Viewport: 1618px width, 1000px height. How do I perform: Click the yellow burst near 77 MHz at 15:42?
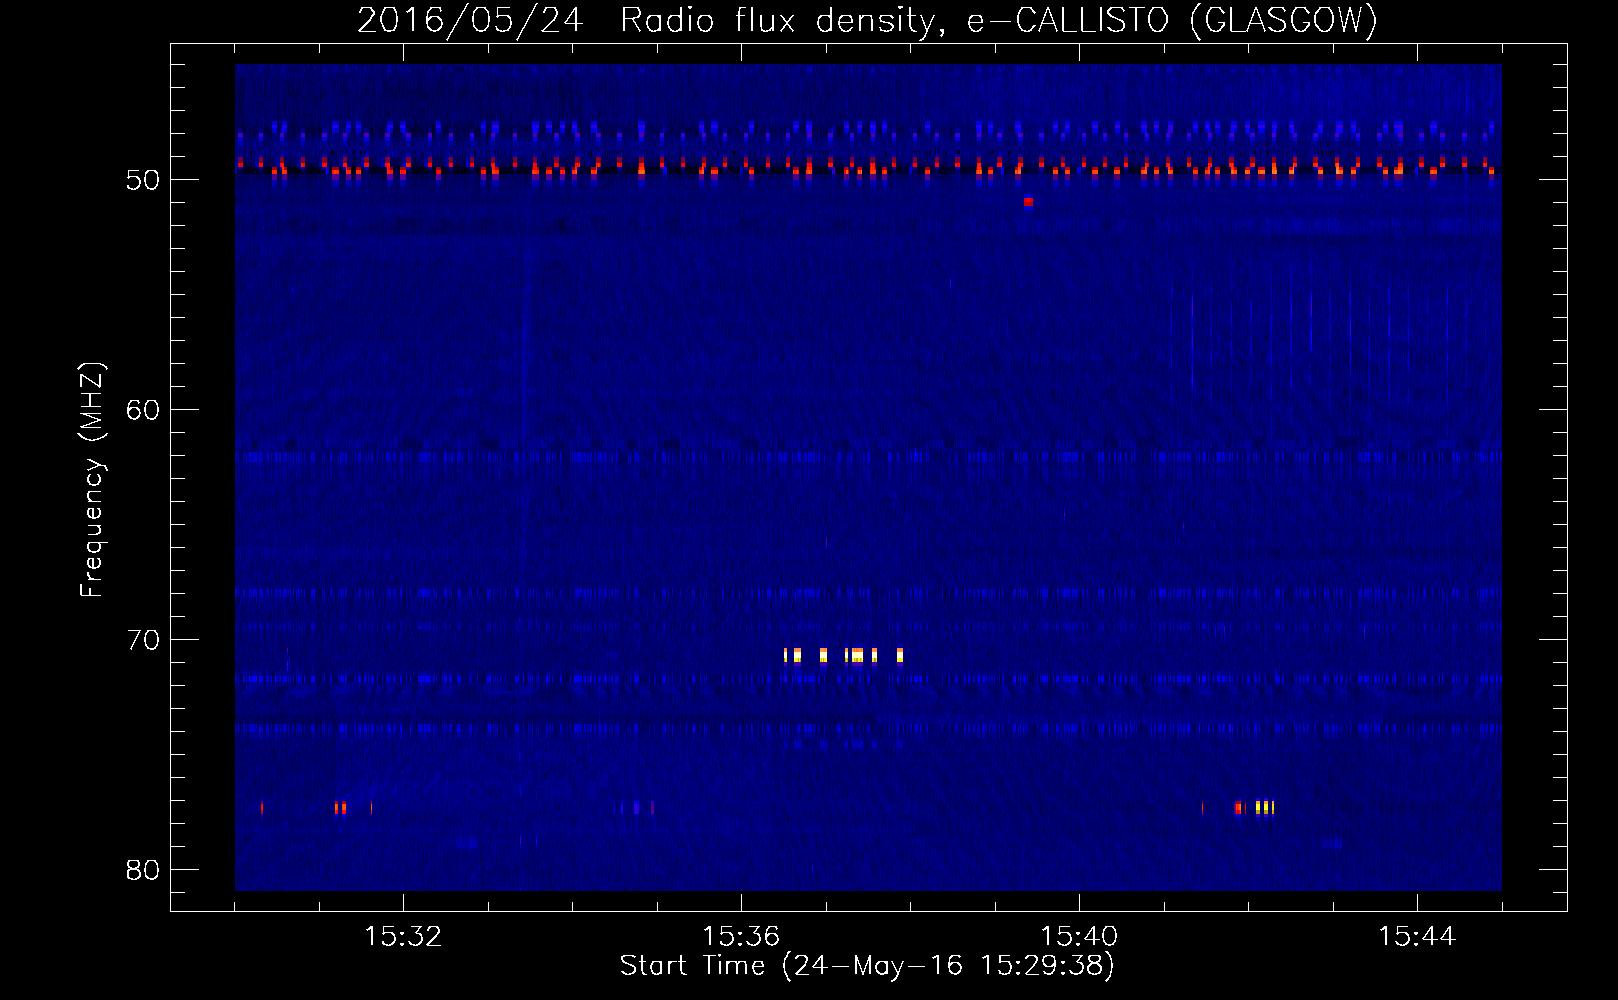[x=1264, y=808]
